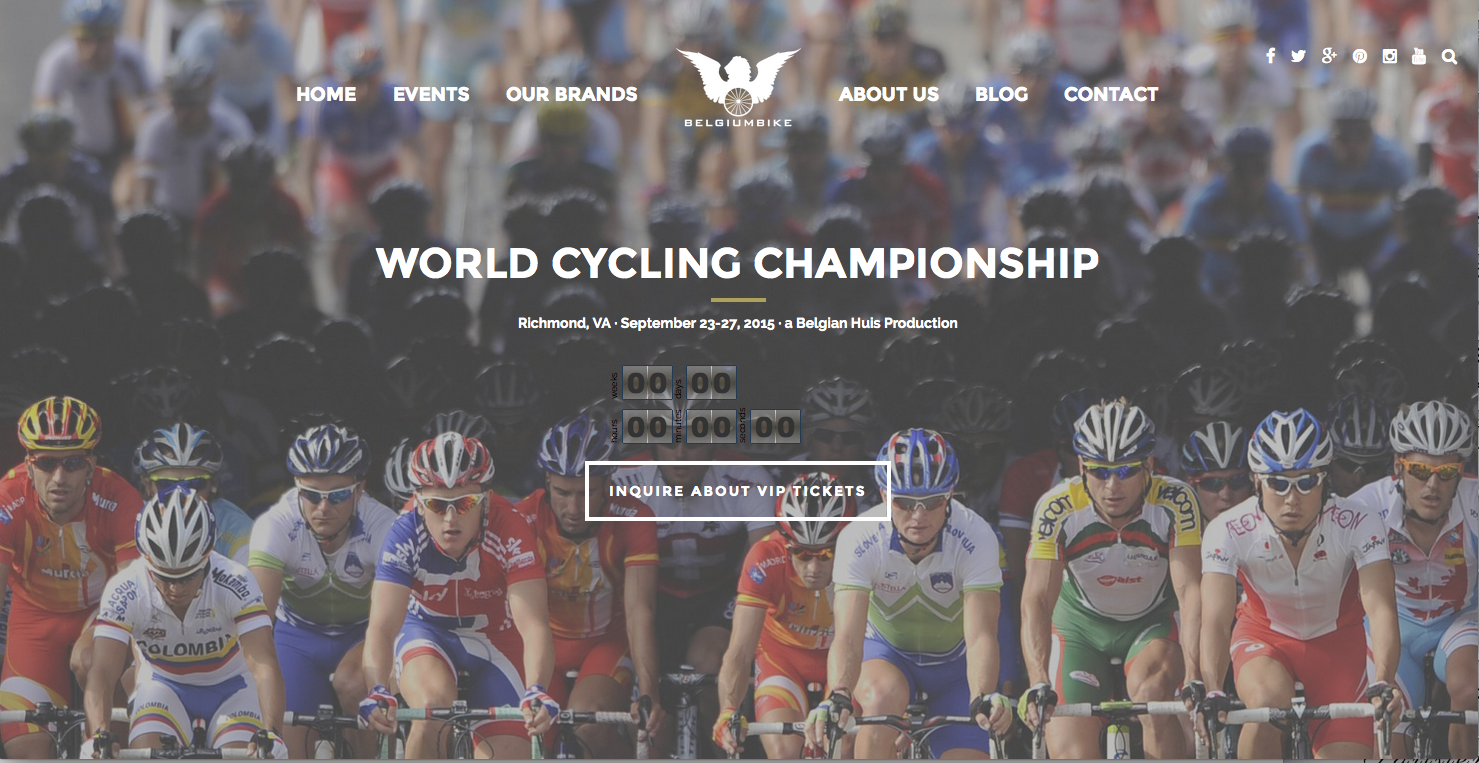Open the Pinterest icon link

click(x=1360, y=56)
